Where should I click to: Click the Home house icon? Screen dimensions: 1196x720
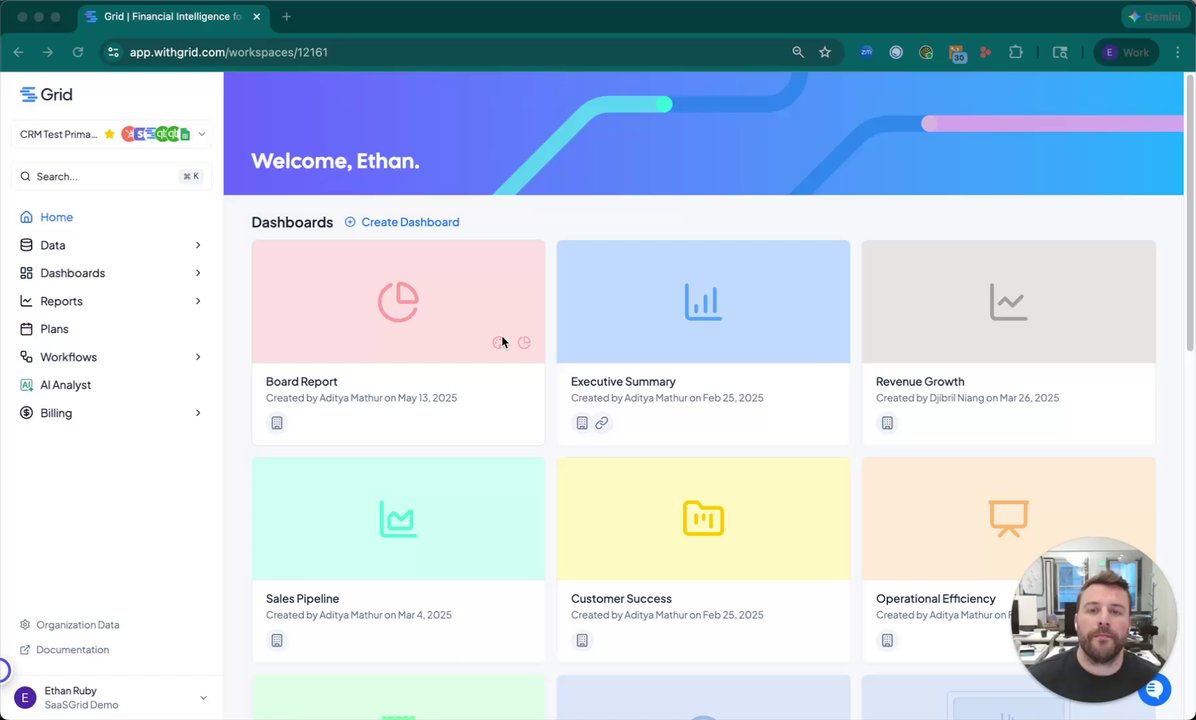click(x=27, y=217)
